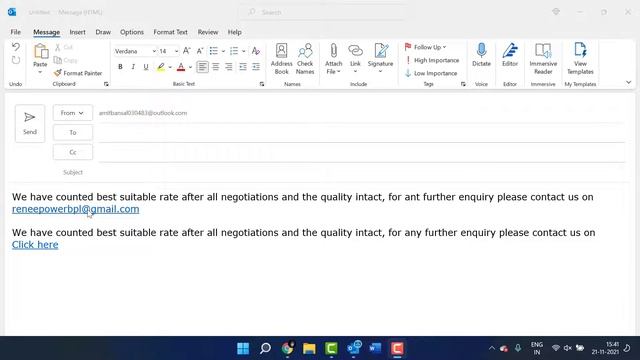Open the File menu
This screenshot has width=640, height=360.
16,32
